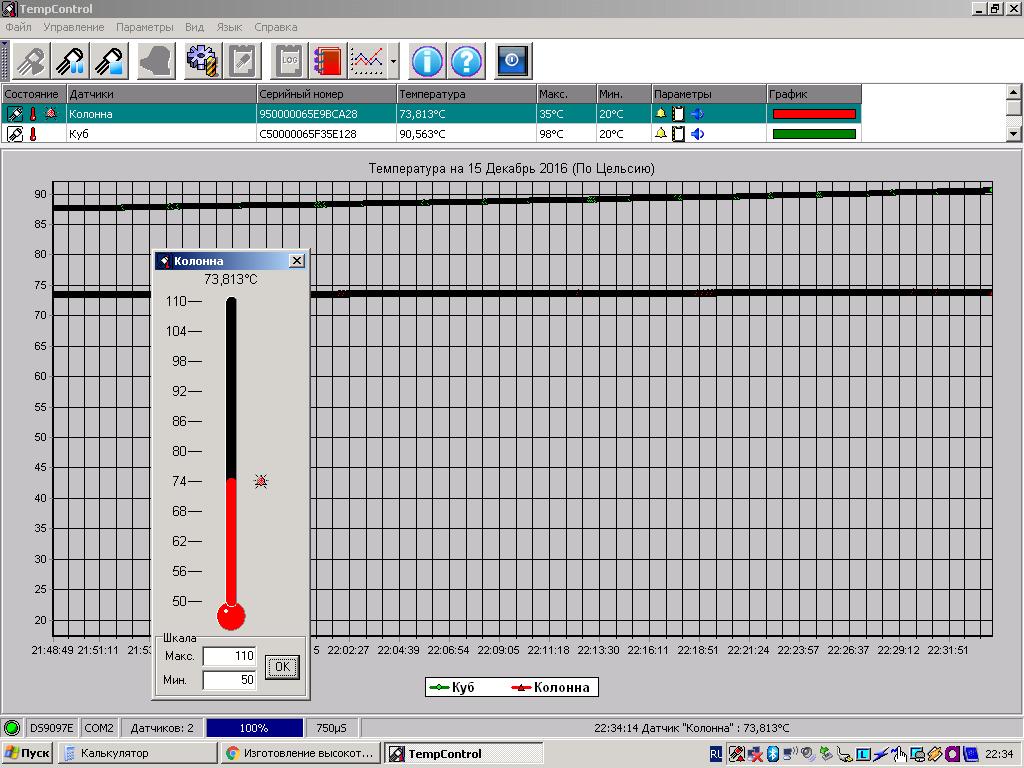Click the Датчиков: 2 status cell
1024x768 pixels.
click(x=162, y=728)
